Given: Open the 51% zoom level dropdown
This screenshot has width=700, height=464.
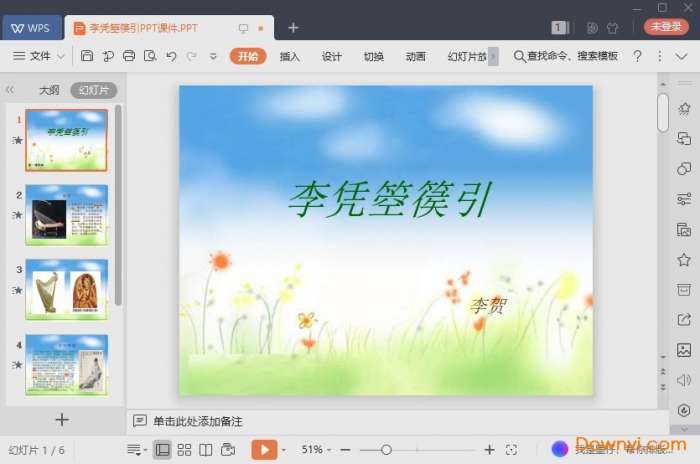Looking at the screenshot, I should [x=316, y=450].
